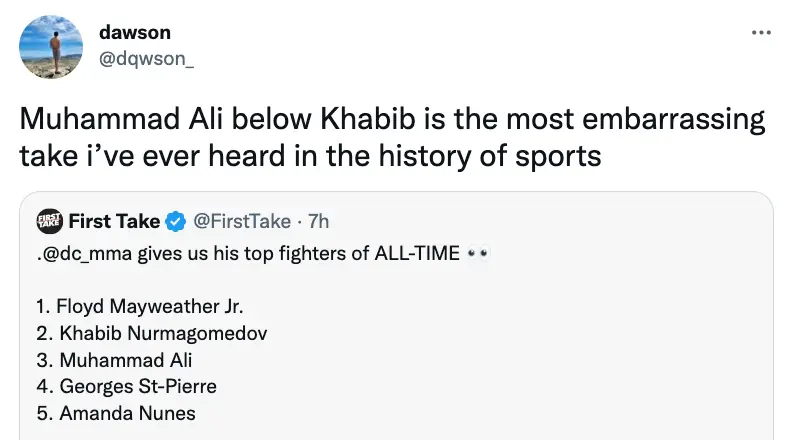Click "most embarrassing" in the main tweet
792x440 pixels.
(x=665, y=121)
